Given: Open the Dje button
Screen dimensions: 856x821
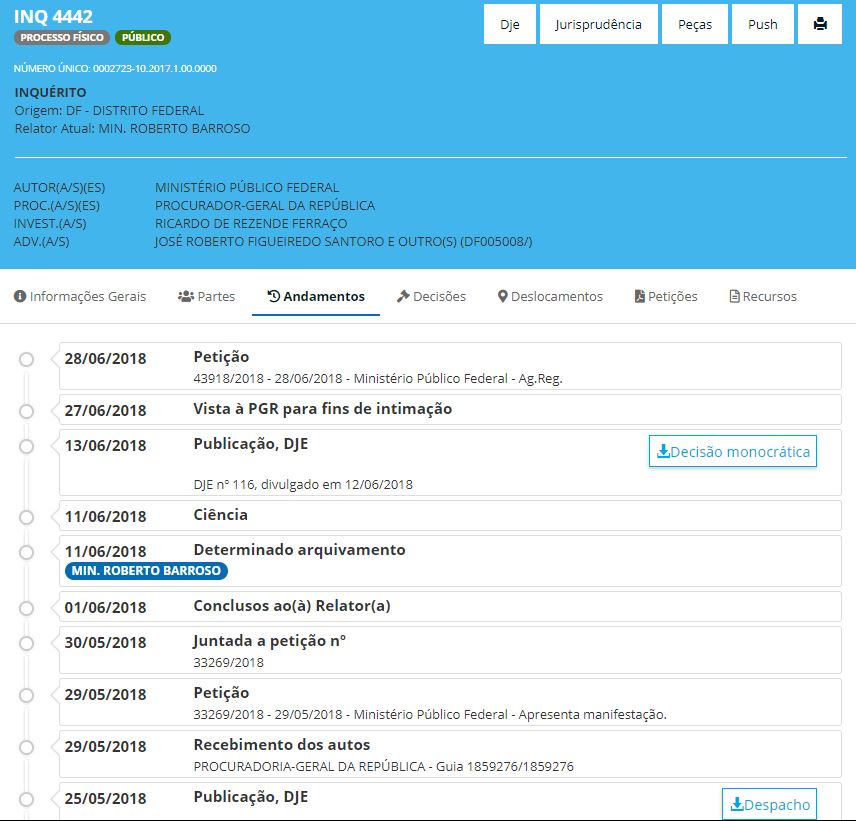Looking at the screenshot, I should [509, 24].
